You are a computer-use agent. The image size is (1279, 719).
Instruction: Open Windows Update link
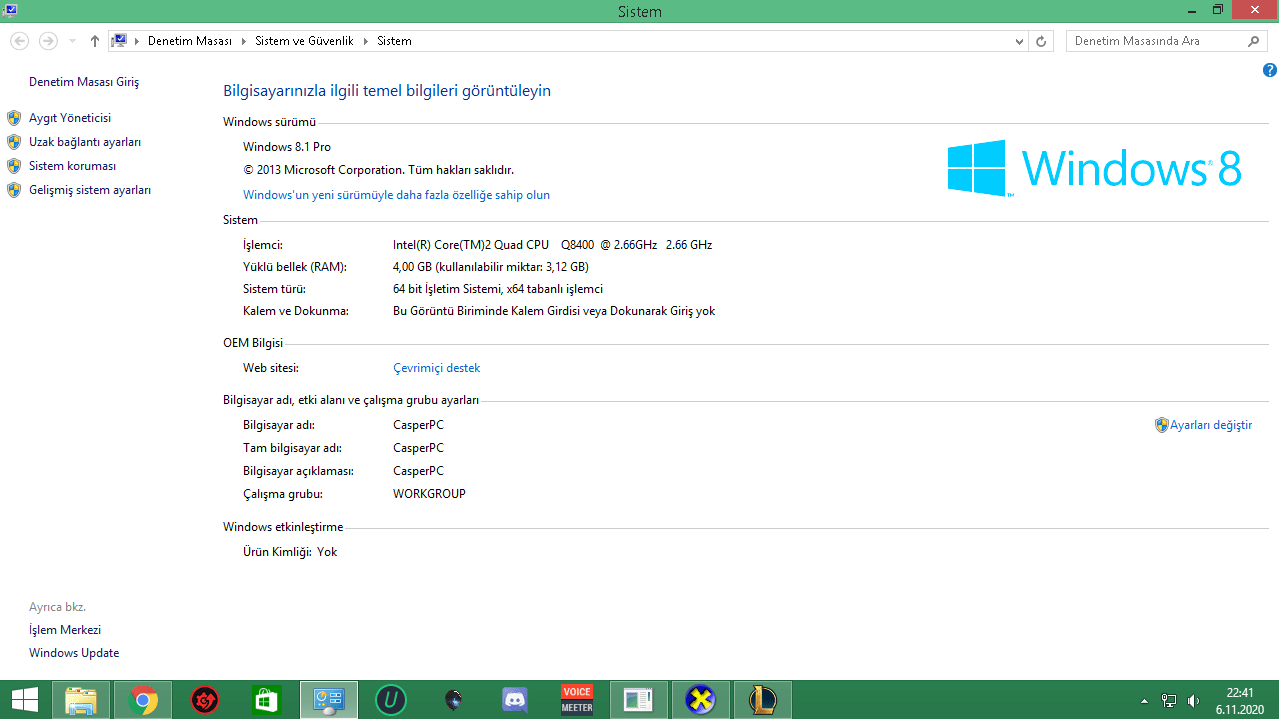pyautogui.click(x=74, y=653)
